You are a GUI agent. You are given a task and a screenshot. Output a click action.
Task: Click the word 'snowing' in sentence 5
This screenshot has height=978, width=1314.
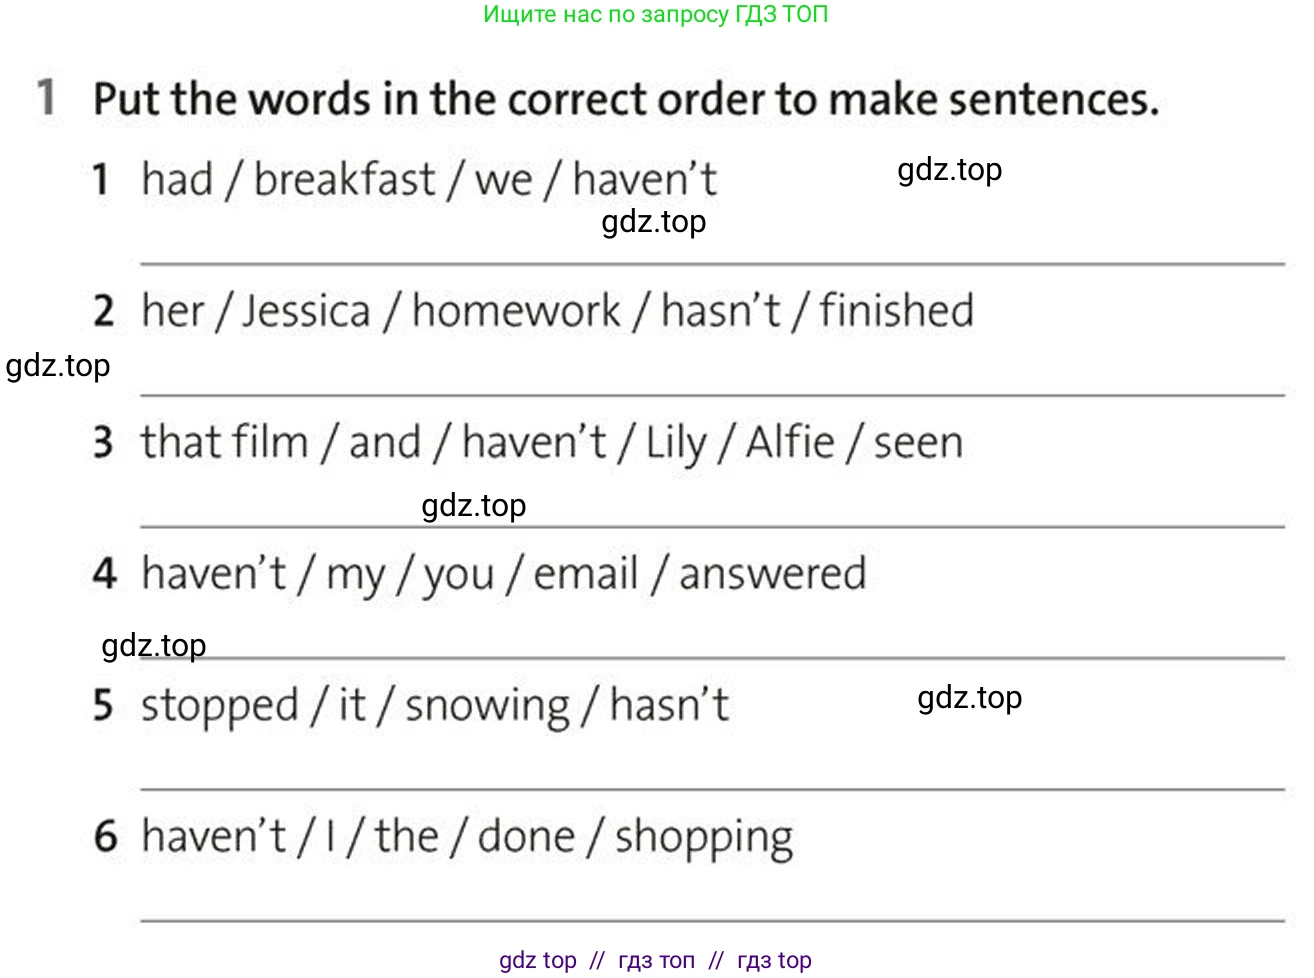pyautogui.click(x=487, y=706)
